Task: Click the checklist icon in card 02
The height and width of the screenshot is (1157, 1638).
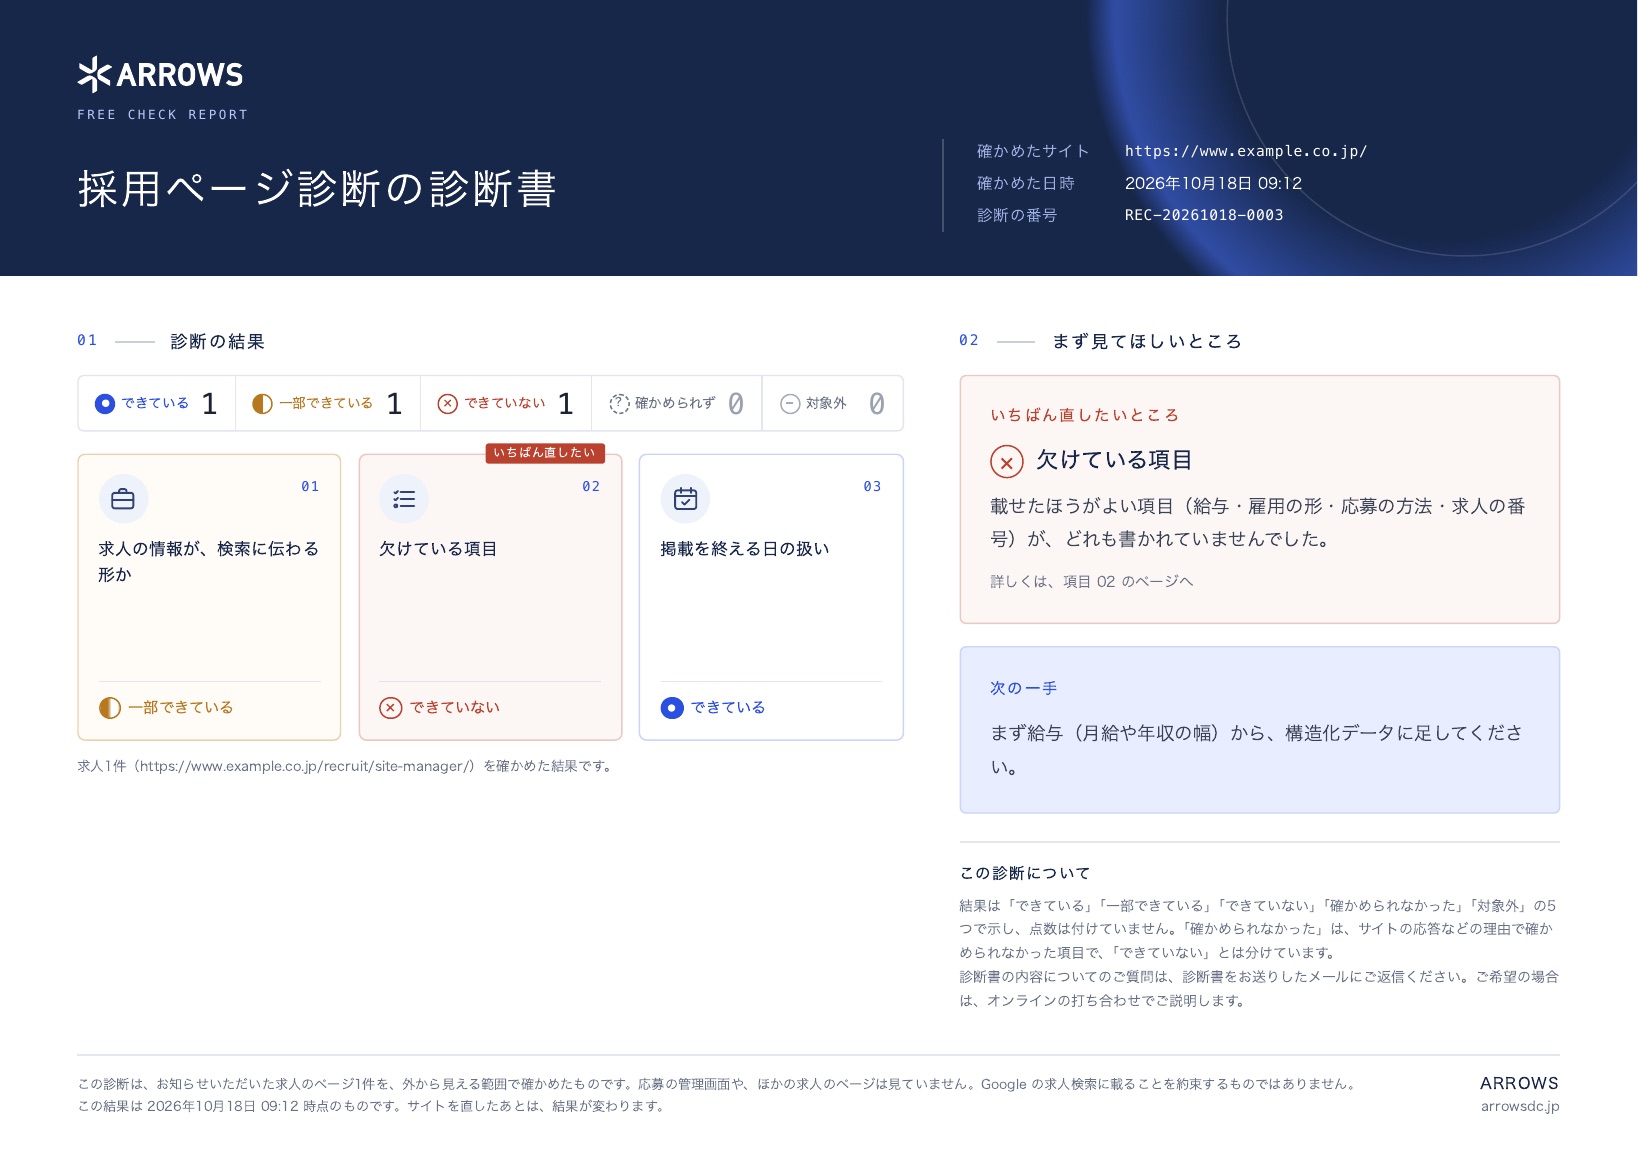Action: pos(404,499)
